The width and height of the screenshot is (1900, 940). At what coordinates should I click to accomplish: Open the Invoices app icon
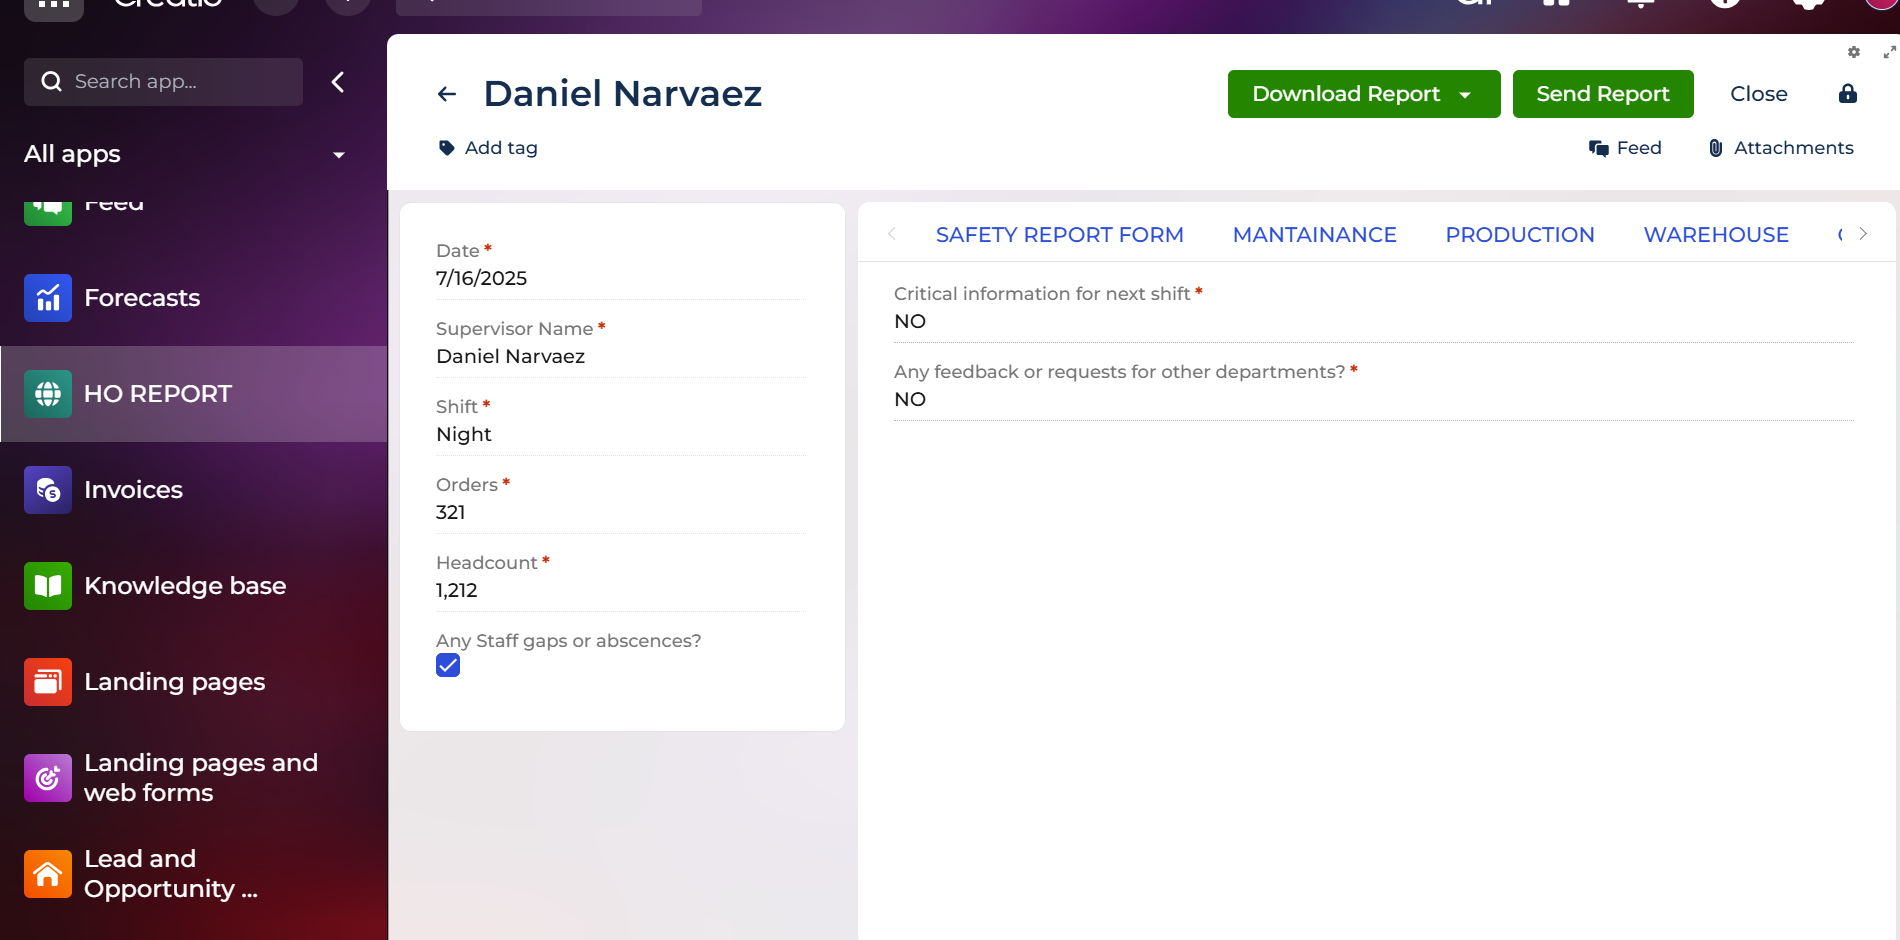48,490
